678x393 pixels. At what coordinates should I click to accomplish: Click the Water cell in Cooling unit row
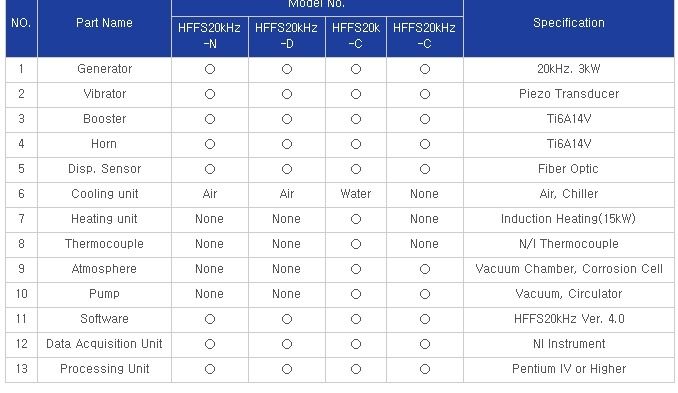tap(356, 194)
